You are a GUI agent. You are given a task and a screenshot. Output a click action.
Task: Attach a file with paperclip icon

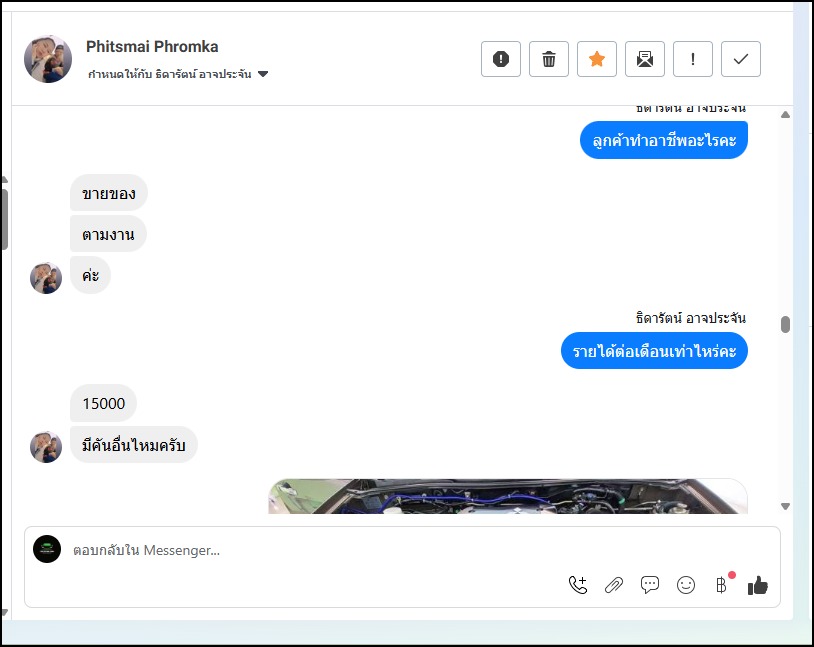point(614,585)
